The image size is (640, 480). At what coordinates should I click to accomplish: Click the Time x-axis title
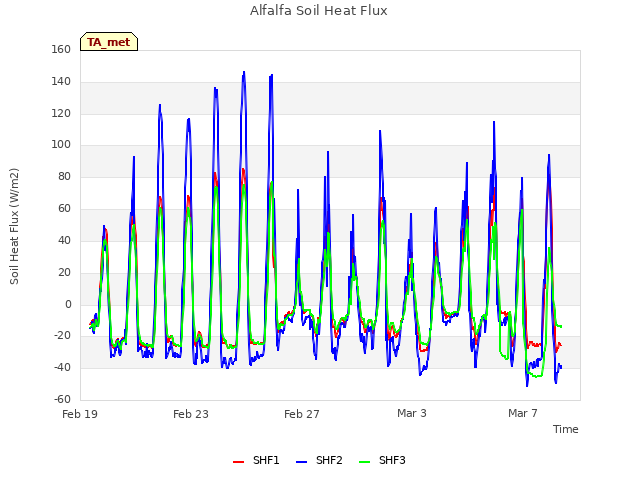click(x=566, y=429)
